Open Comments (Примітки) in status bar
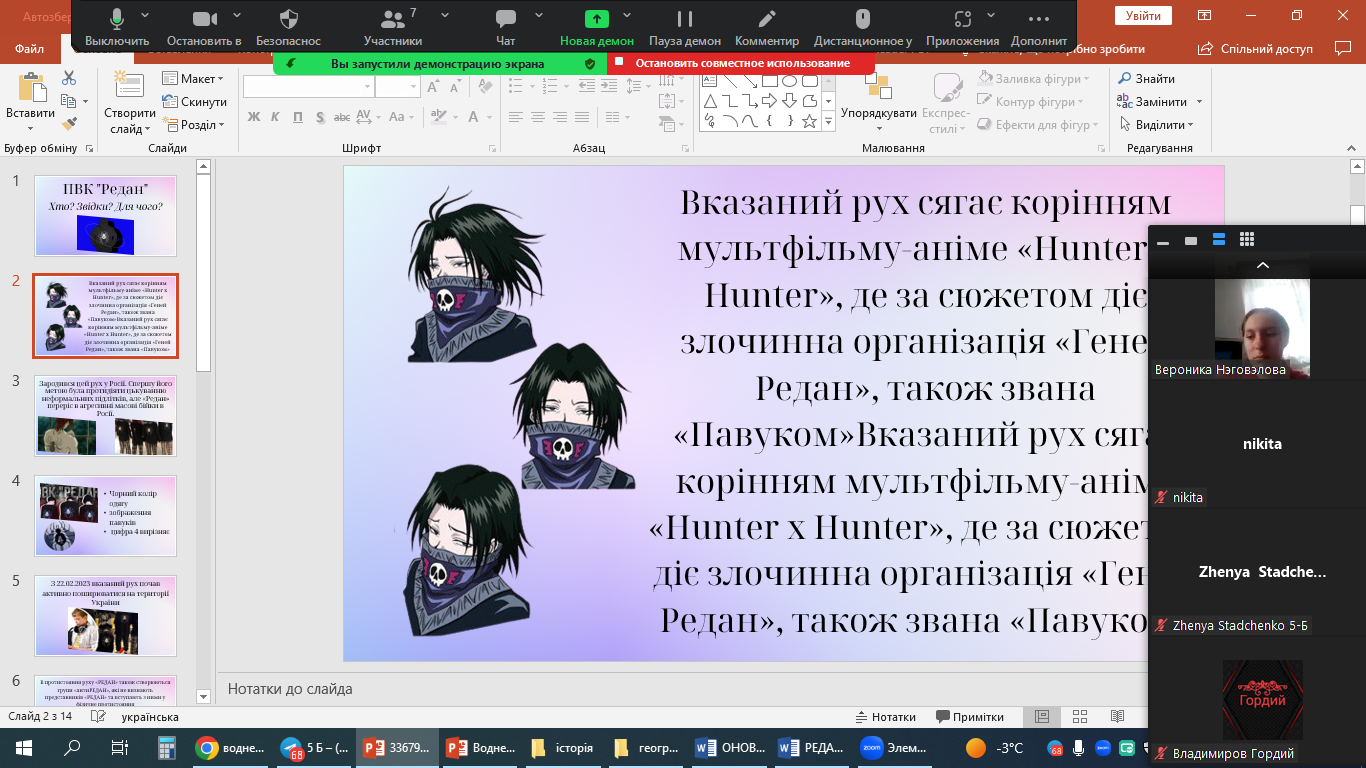 [x=970, y=717]
